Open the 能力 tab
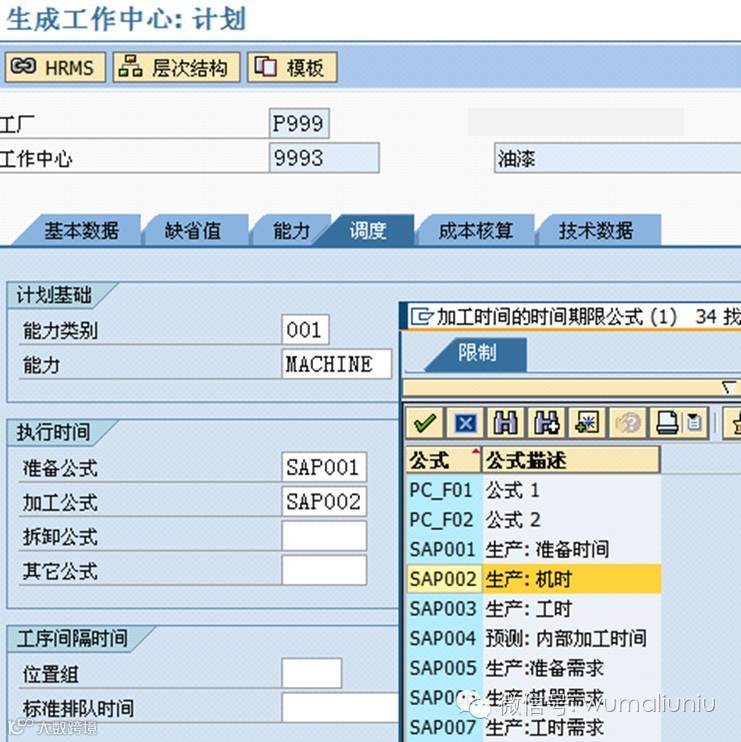 pyautogui.click(x=291, y=231)
